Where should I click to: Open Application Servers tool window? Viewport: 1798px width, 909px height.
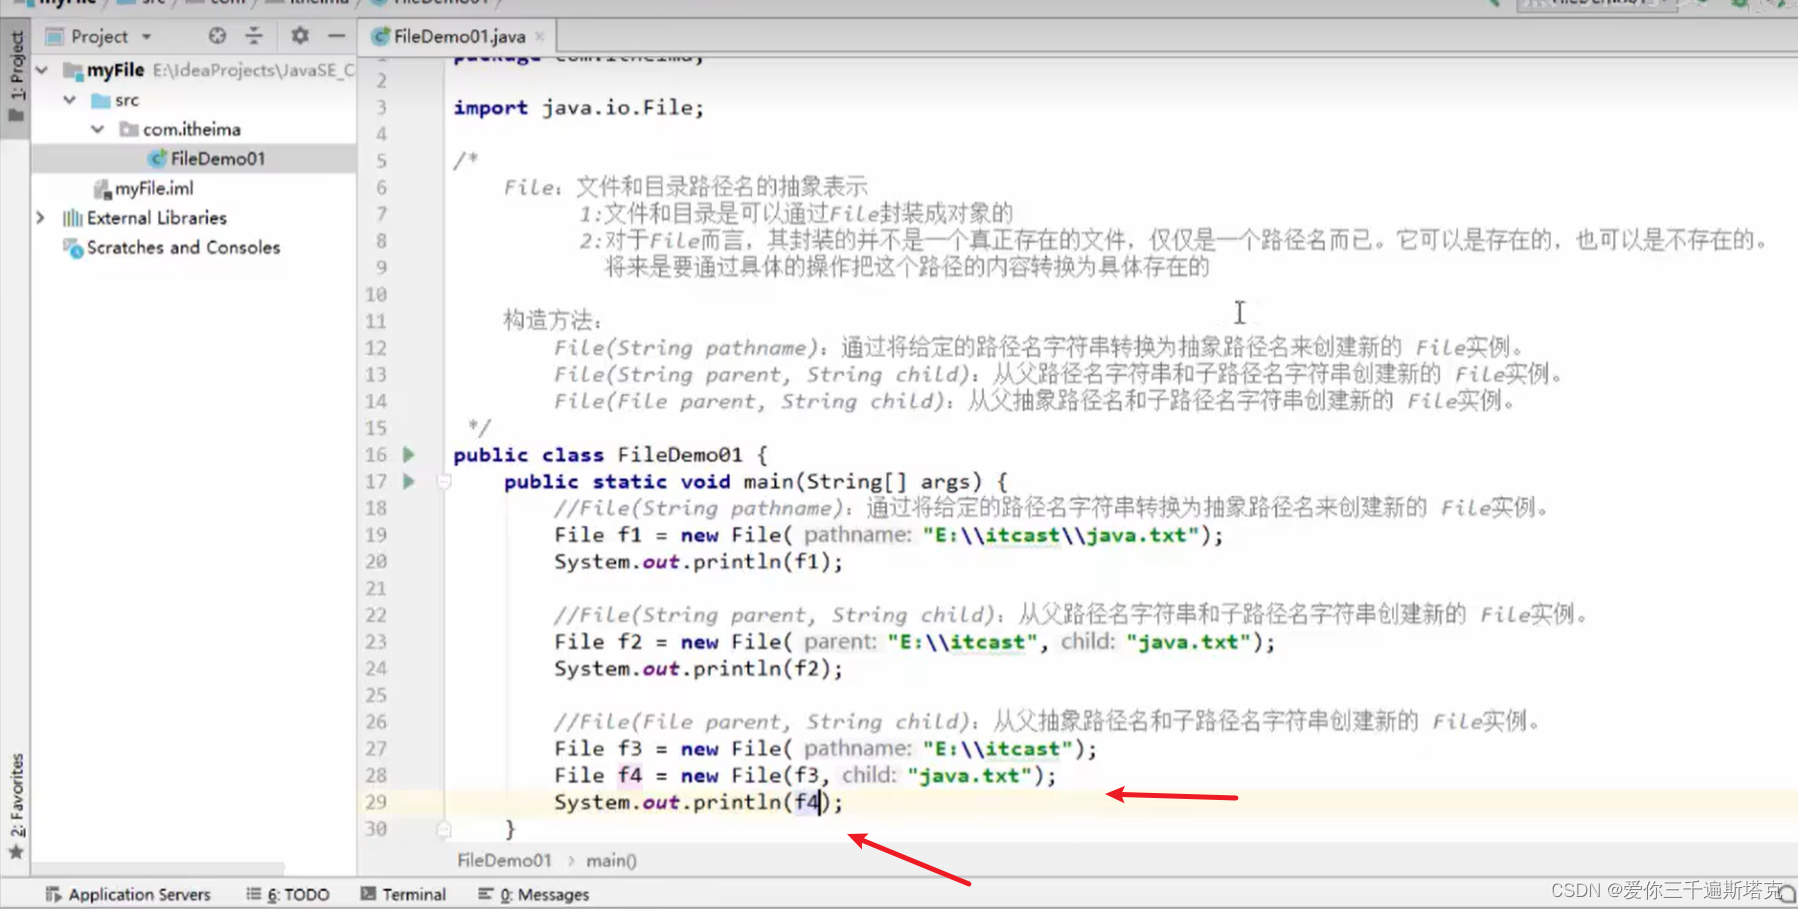pos(128,894)
